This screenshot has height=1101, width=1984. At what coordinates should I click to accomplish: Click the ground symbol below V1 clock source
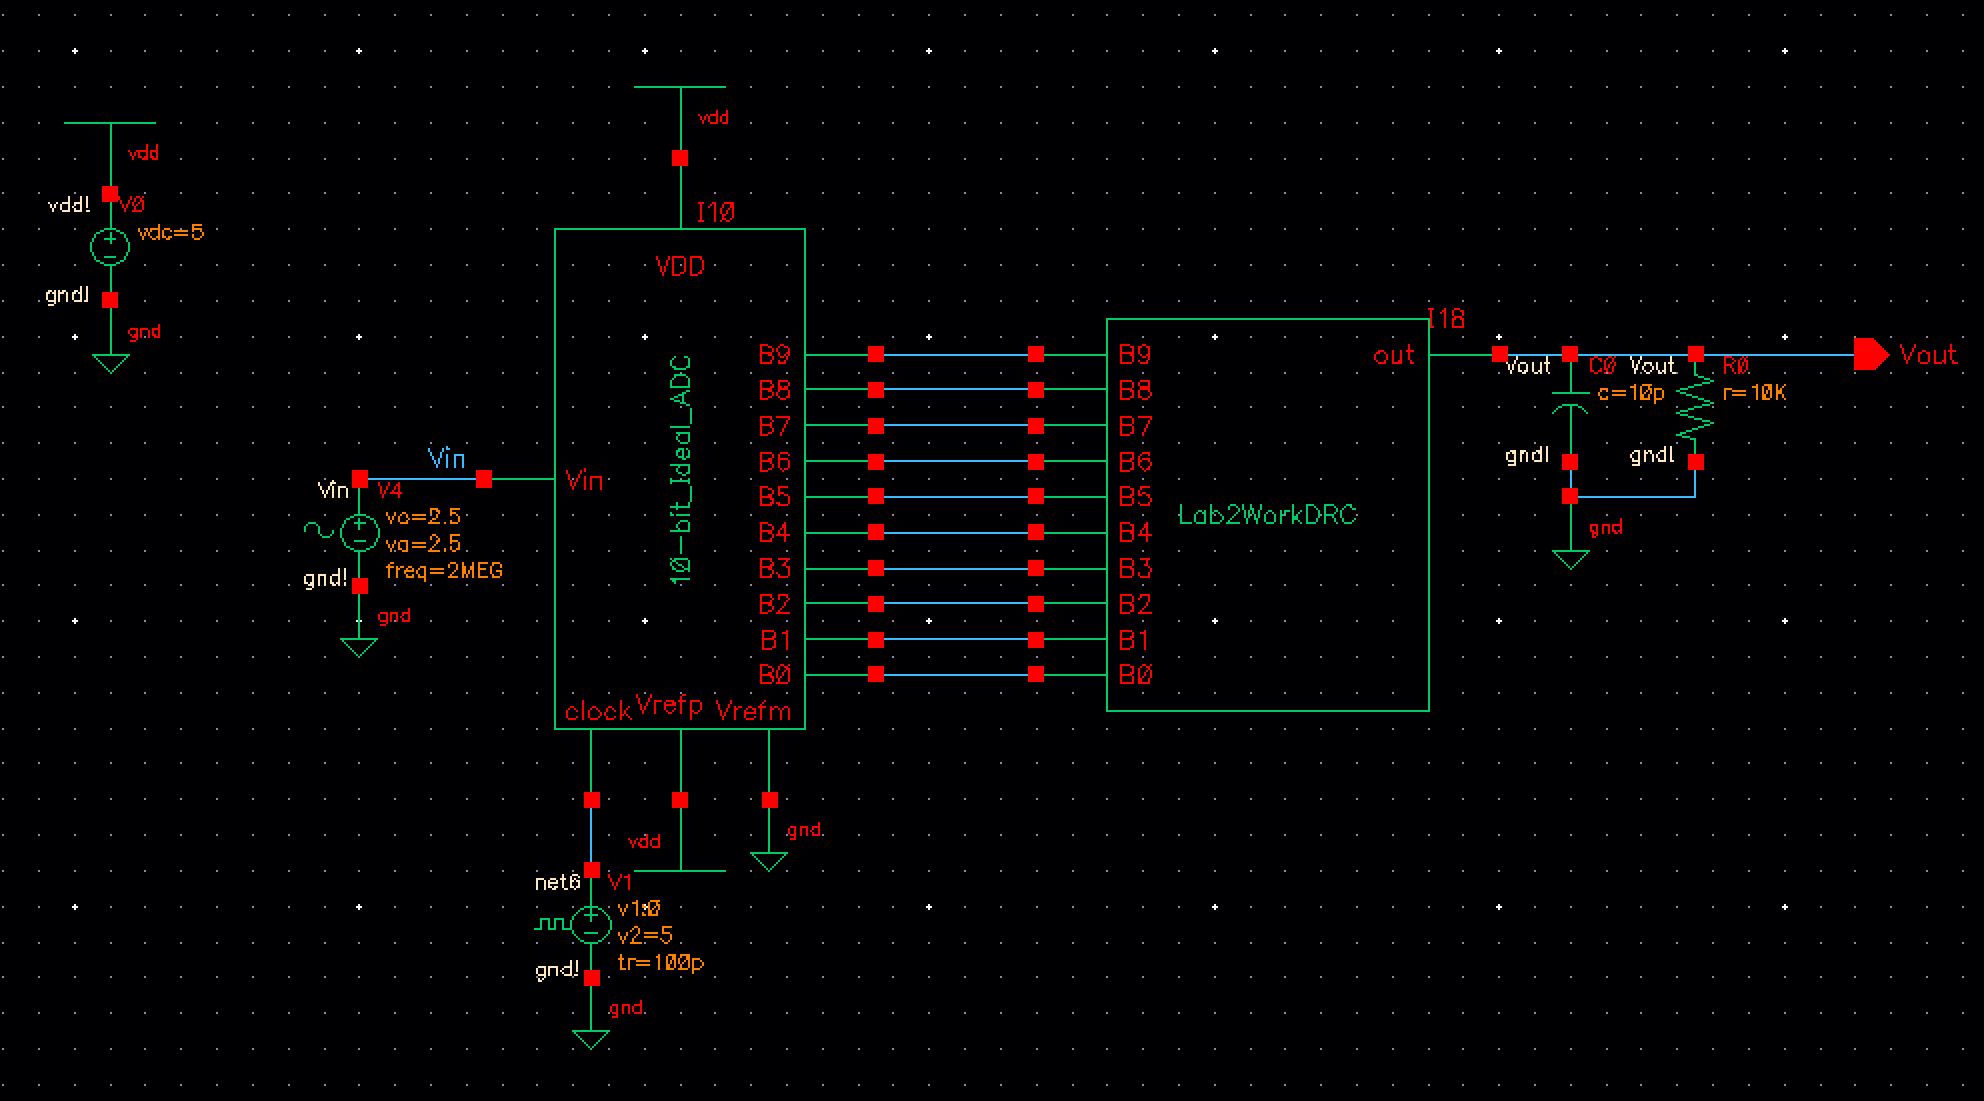pyautogui.click(x=591, y=1039)
